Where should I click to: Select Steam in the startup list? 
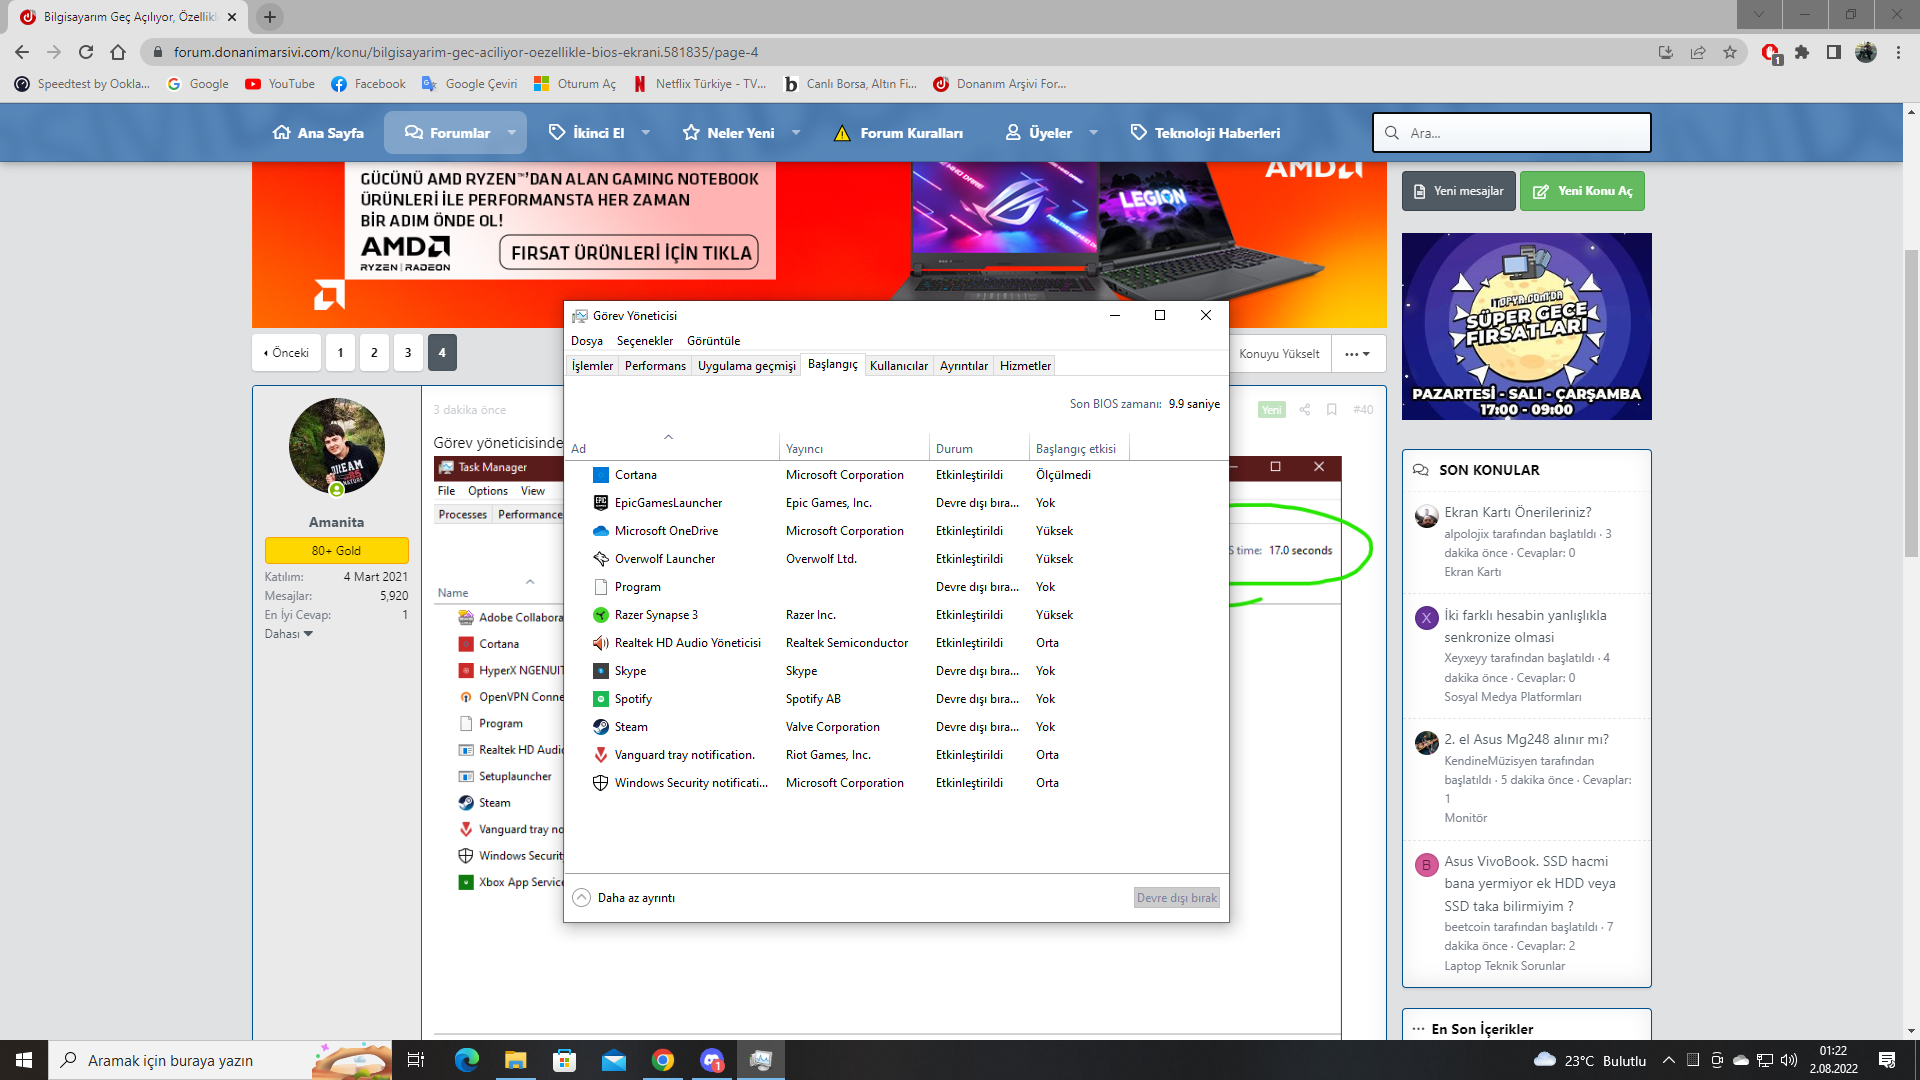pyautogui.click(x=631, y=727)
